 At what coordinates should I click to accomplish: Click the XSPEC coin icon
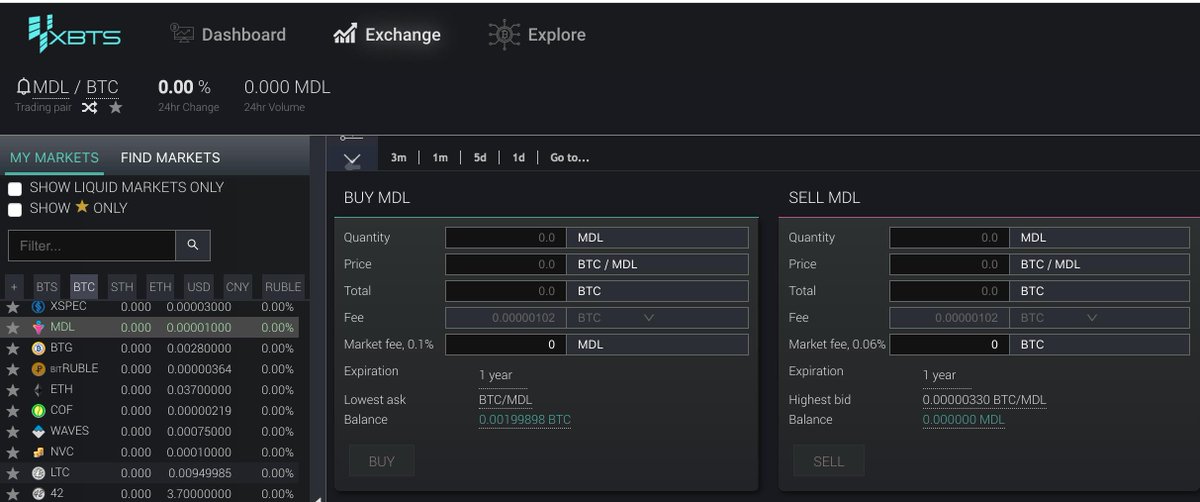pos(39,307)
